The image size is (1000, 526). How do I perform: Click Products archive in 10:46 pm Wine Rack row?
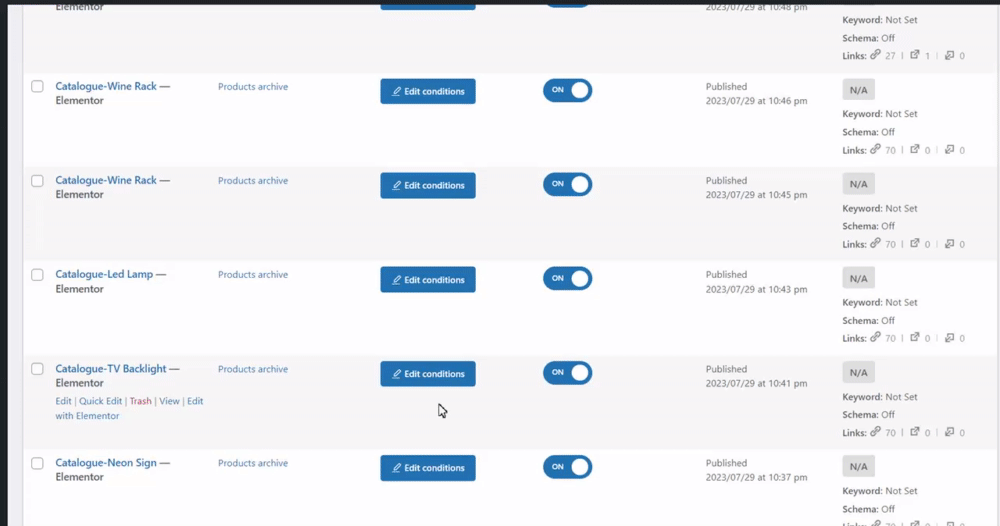(x=253, y=87)
